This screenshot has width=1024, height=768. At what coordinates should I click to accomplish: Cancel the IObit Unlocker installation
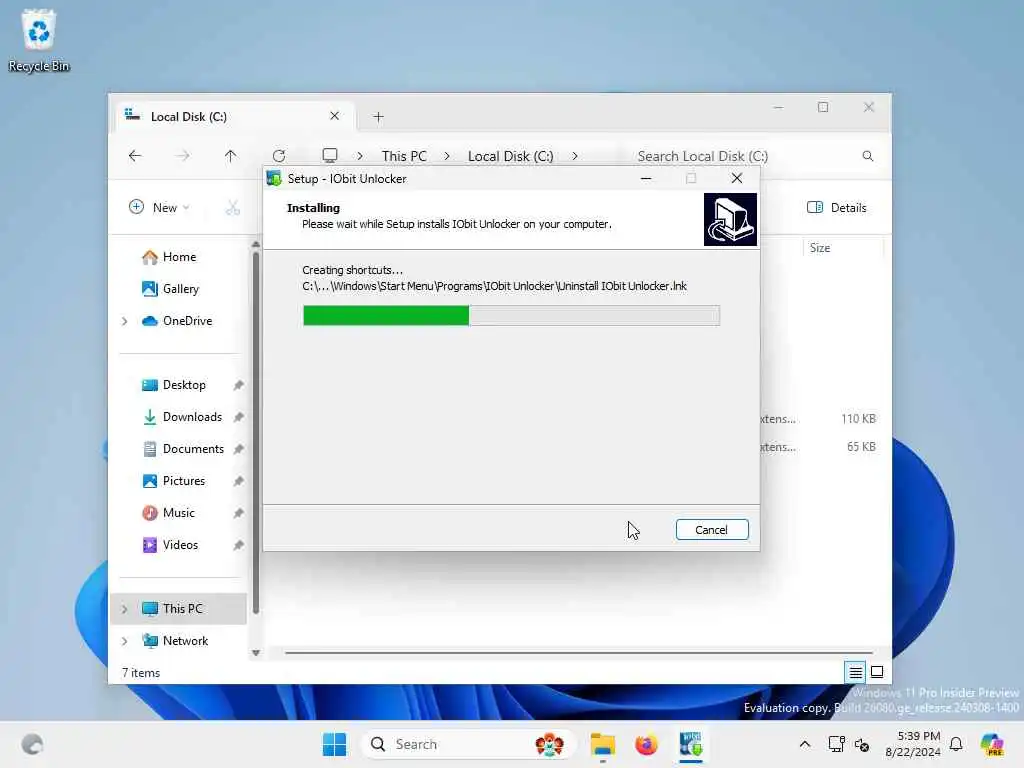[x=712, y=530]
